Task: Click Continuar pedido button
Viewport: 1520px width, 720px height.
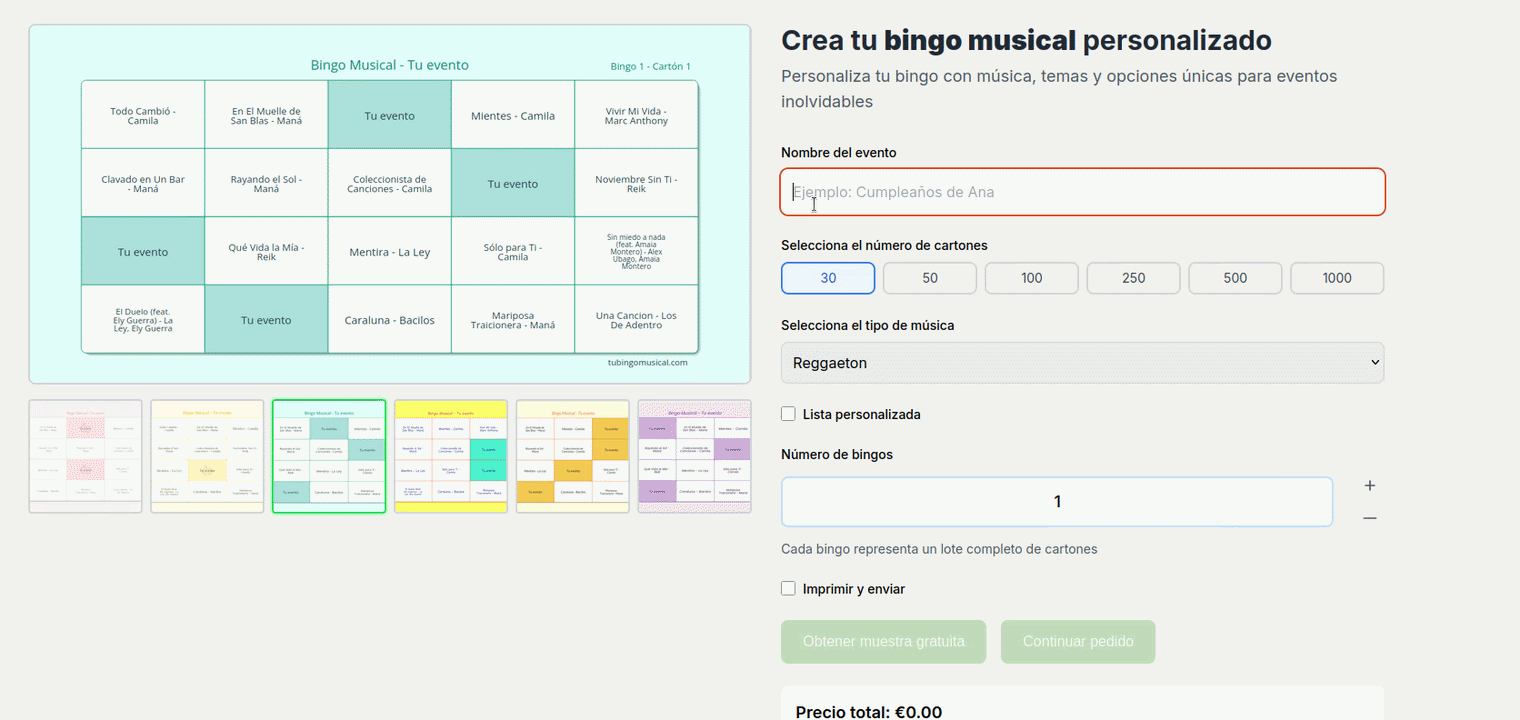Action: pyautogui.click(x=1078, y=642)
